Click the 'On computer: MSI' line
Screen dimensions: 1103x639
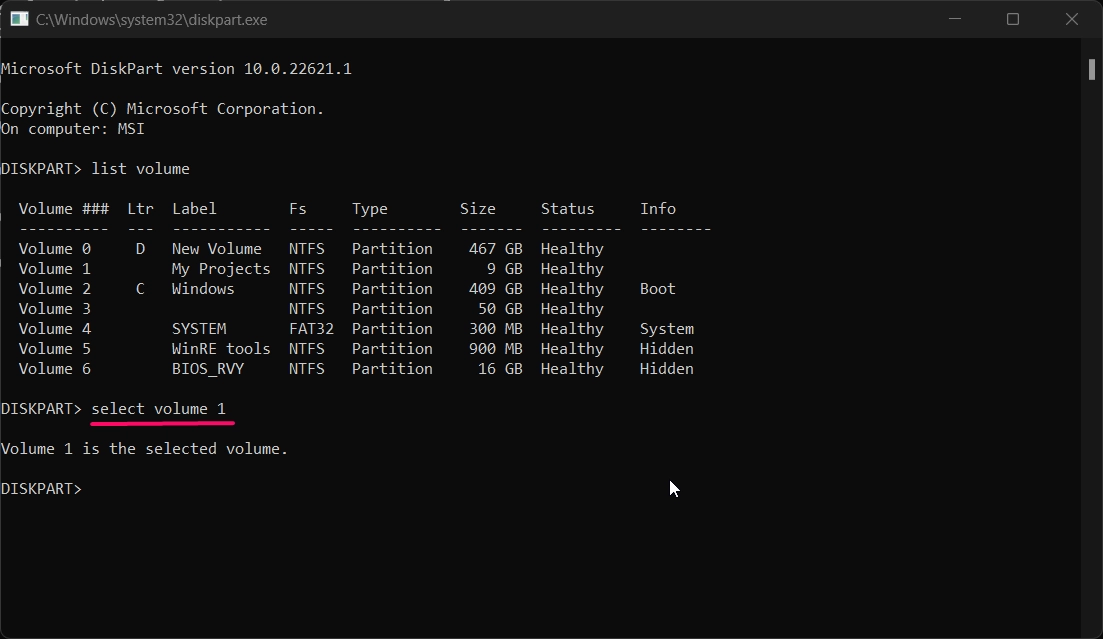point(72,129)
